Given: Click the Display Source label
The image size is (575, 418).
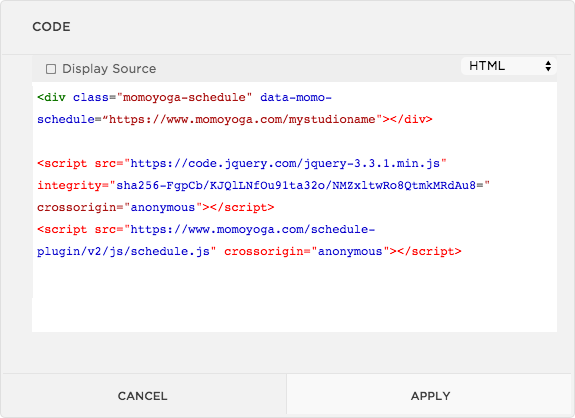Looking at the screenshot, I should (x=109, y=69).
